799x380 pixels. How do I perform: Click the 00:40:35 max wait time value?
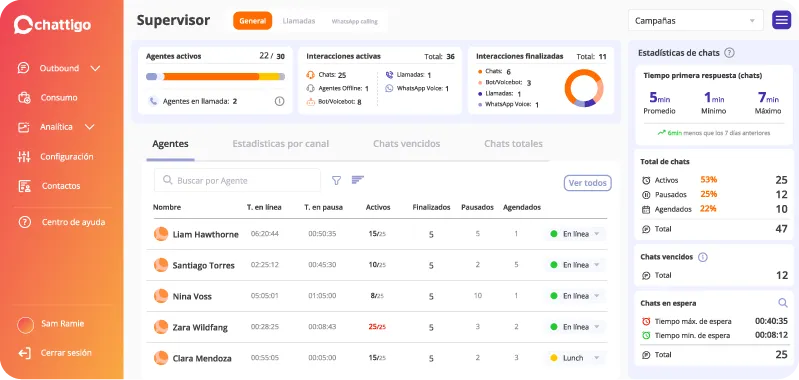771,321
